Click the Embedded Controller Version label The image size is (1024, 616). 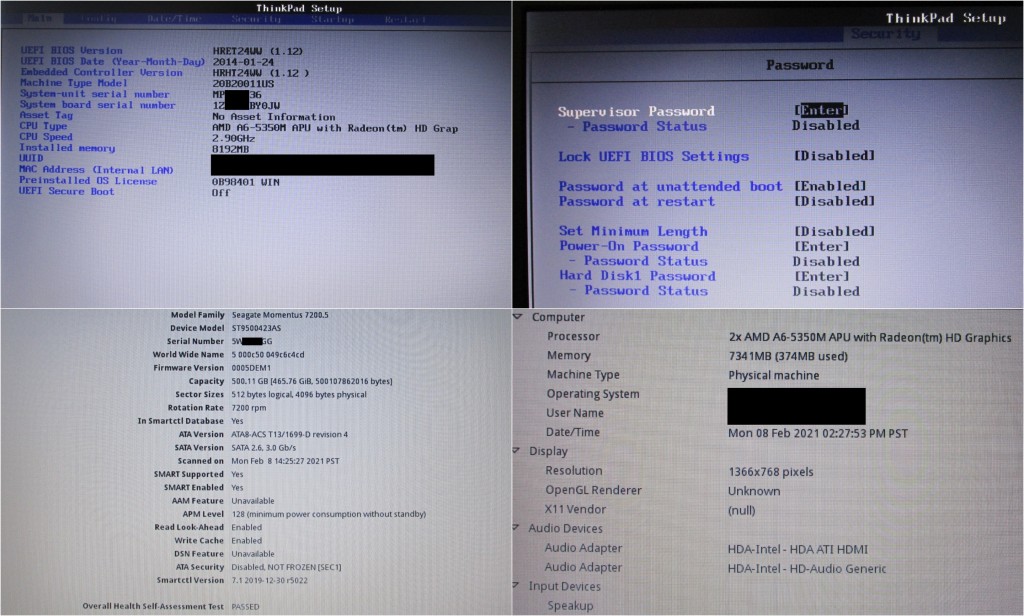click(x=101, y=72)
